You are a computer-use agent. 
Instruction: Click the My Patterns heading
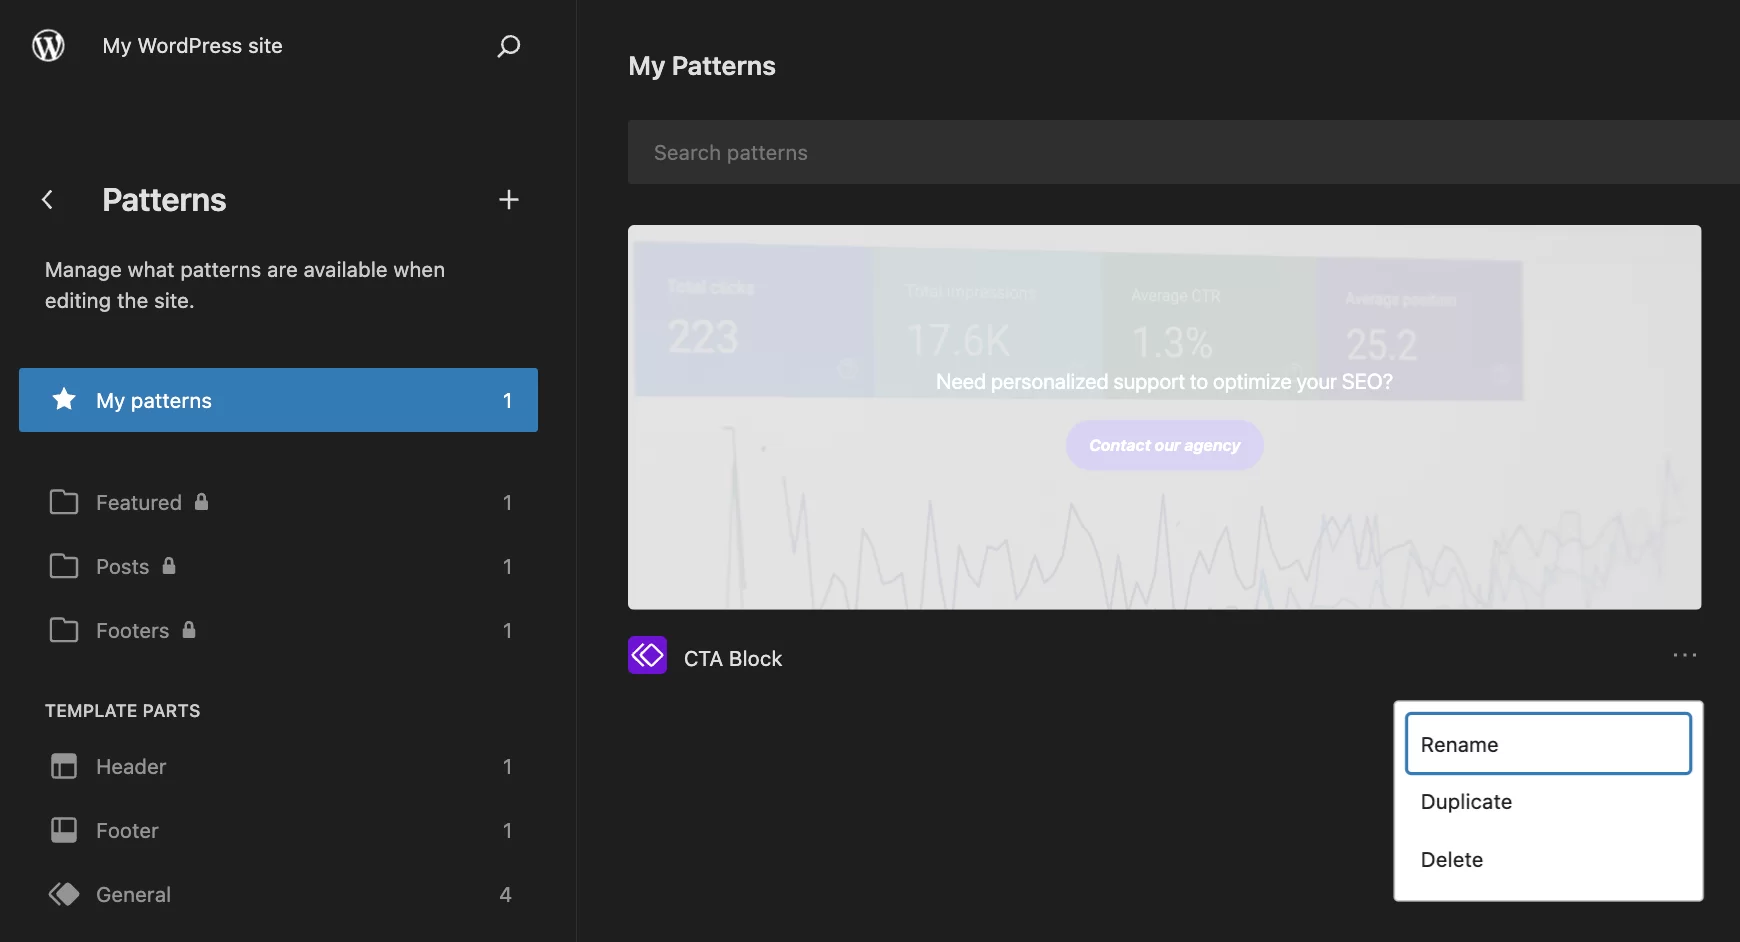[702, 66]
